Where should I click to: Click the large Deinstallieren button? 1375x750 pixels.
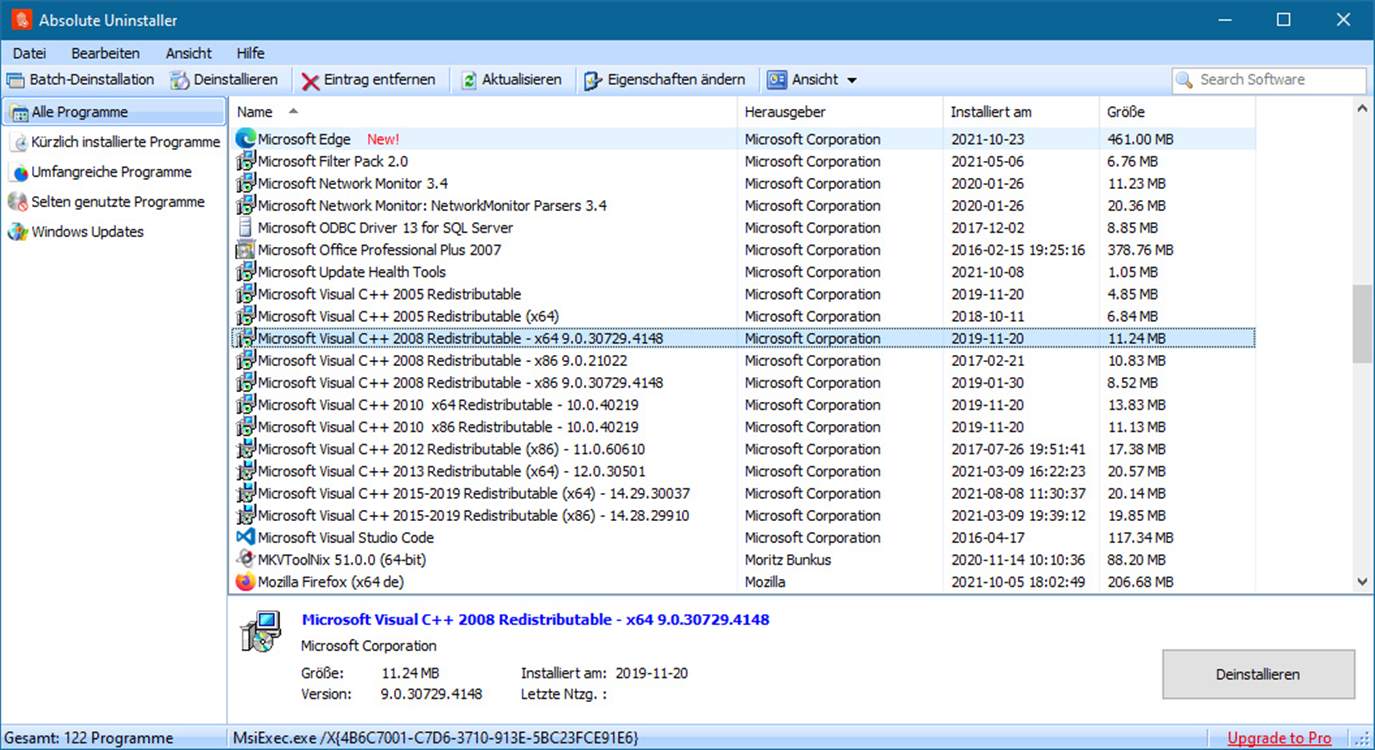click(x=1258, y=674)
